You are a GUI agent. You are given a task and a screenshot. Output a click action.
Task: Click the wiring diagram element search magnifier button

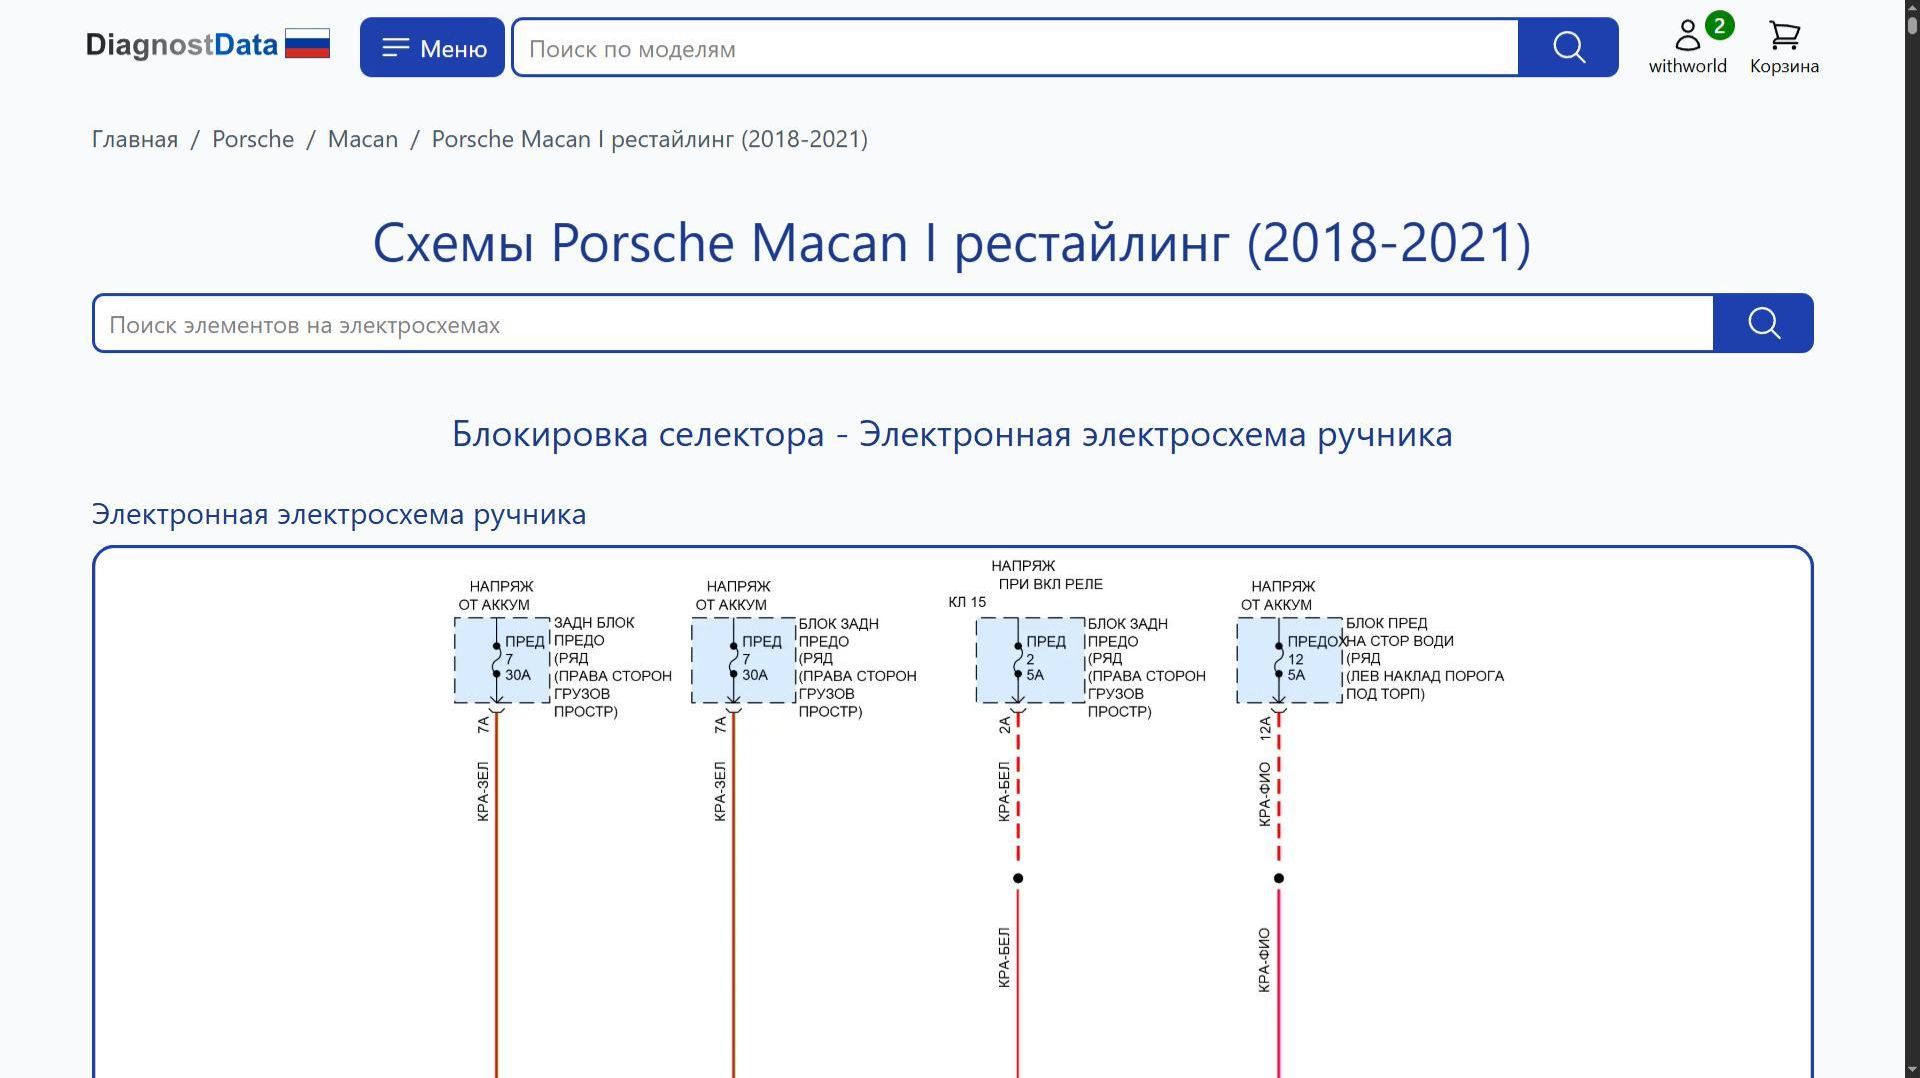[x=1763, y=323]
